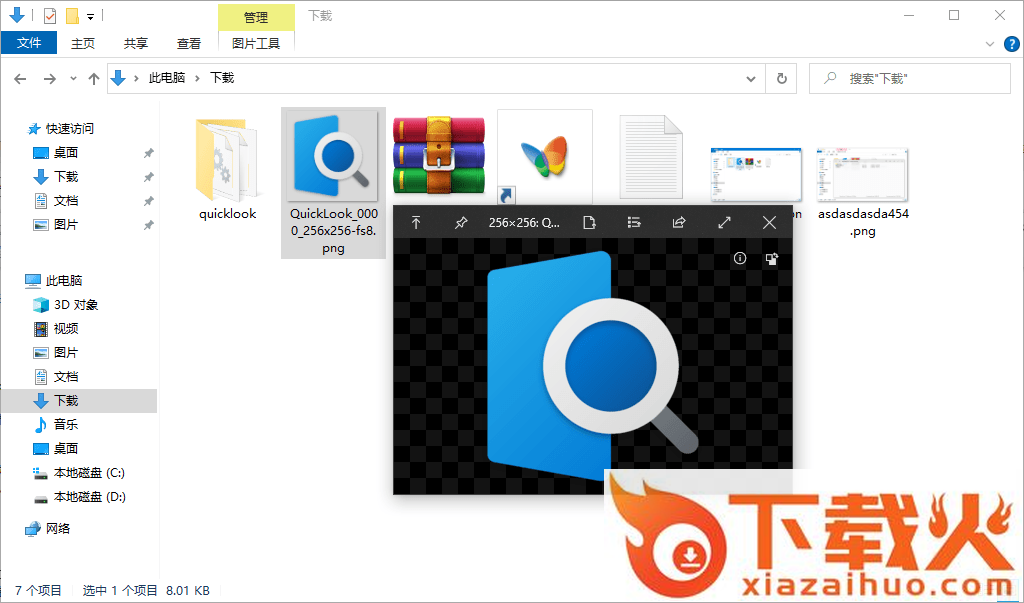This screenshot has height=603, width=1024.
Task: Click 下载 in the address path
Action: (x=222, y=78)
